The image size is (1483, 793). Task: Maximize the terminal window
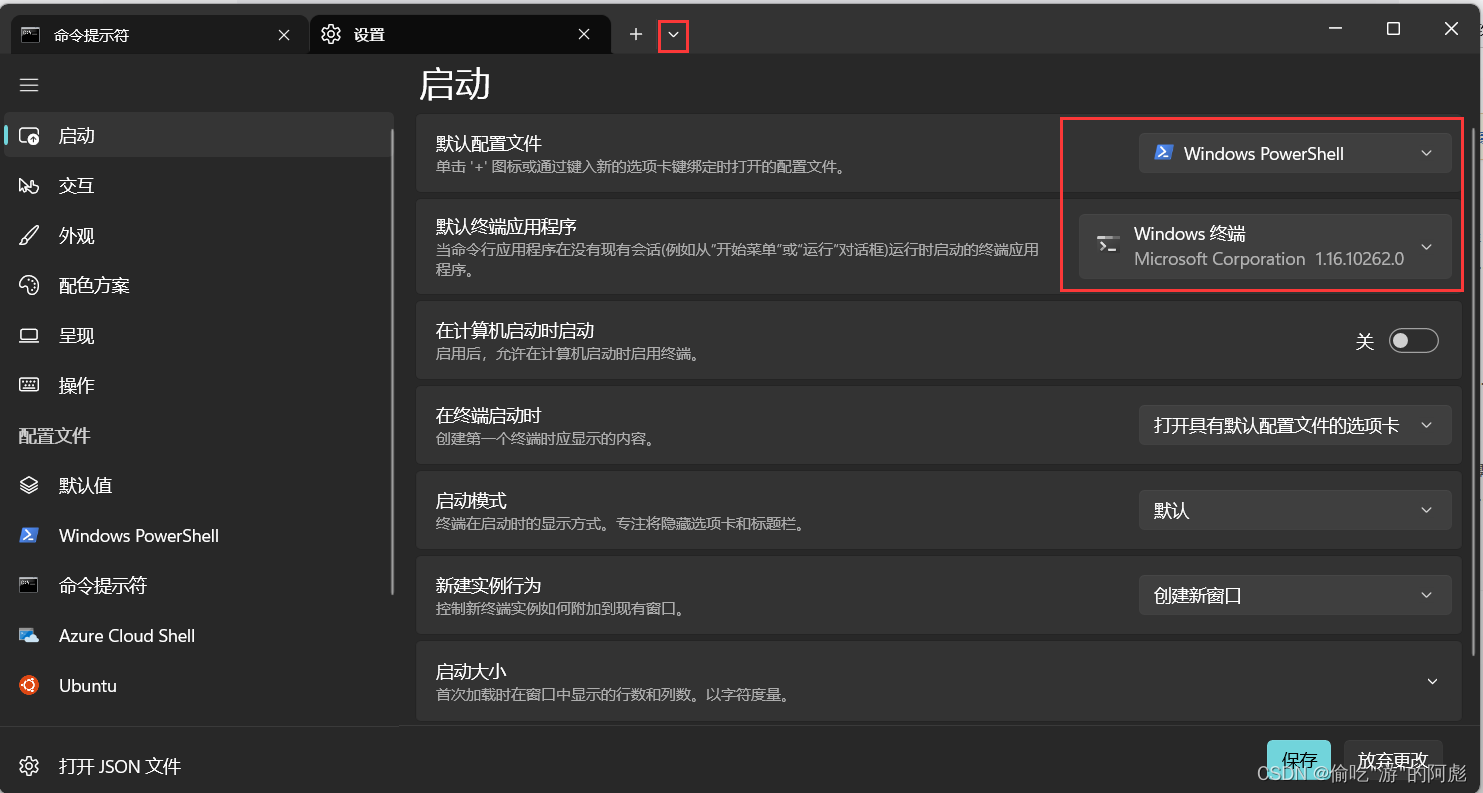point(1393,29)
